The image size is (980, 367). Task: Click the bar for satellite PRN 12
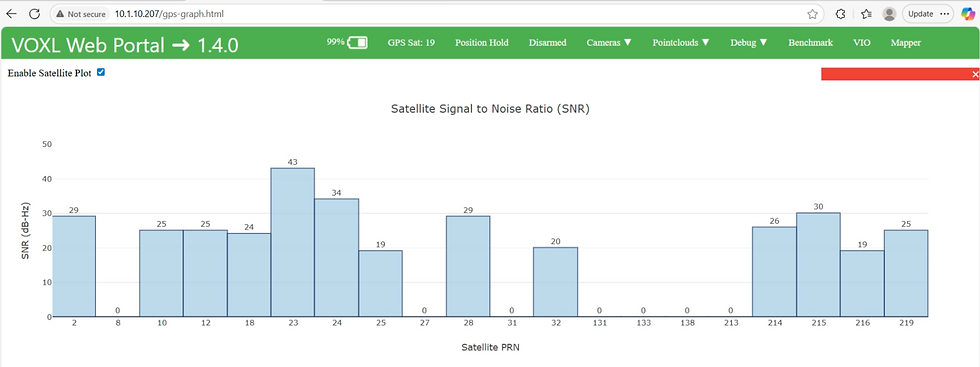205,273
